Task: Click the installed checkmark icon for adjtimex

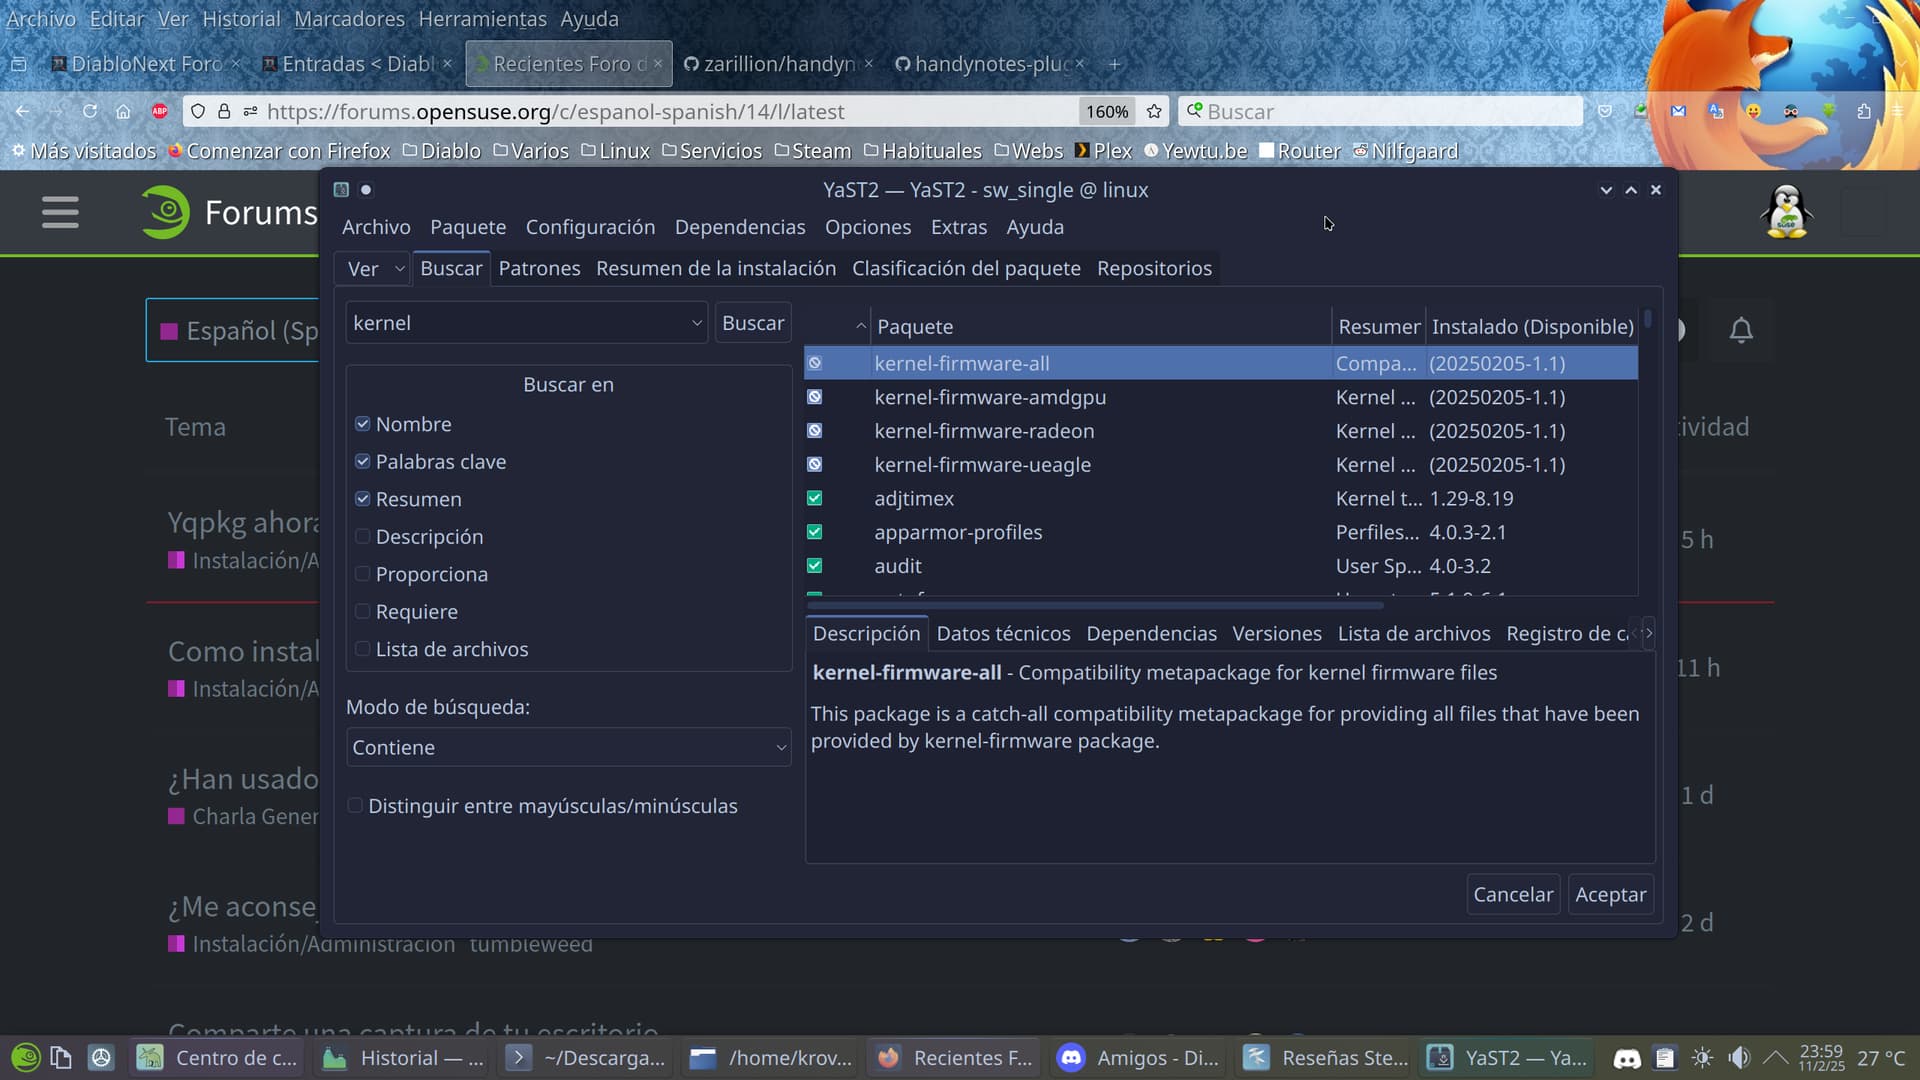Action: 815,498
